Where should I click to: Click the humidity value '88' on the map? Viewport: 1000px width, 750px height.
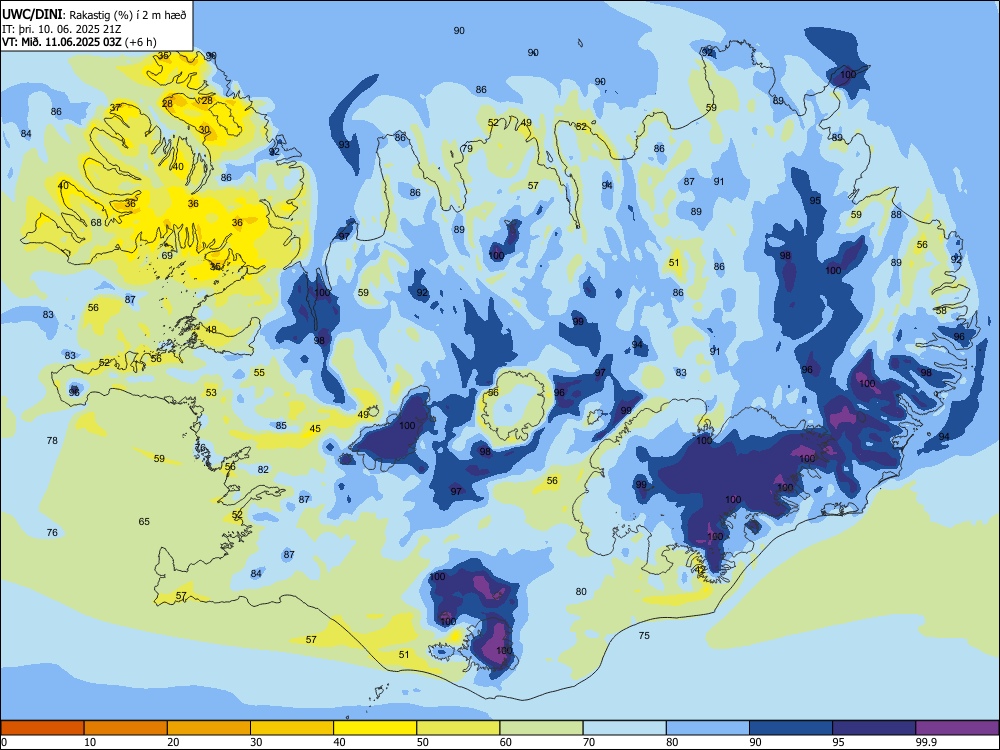click(x=897, y=214)
